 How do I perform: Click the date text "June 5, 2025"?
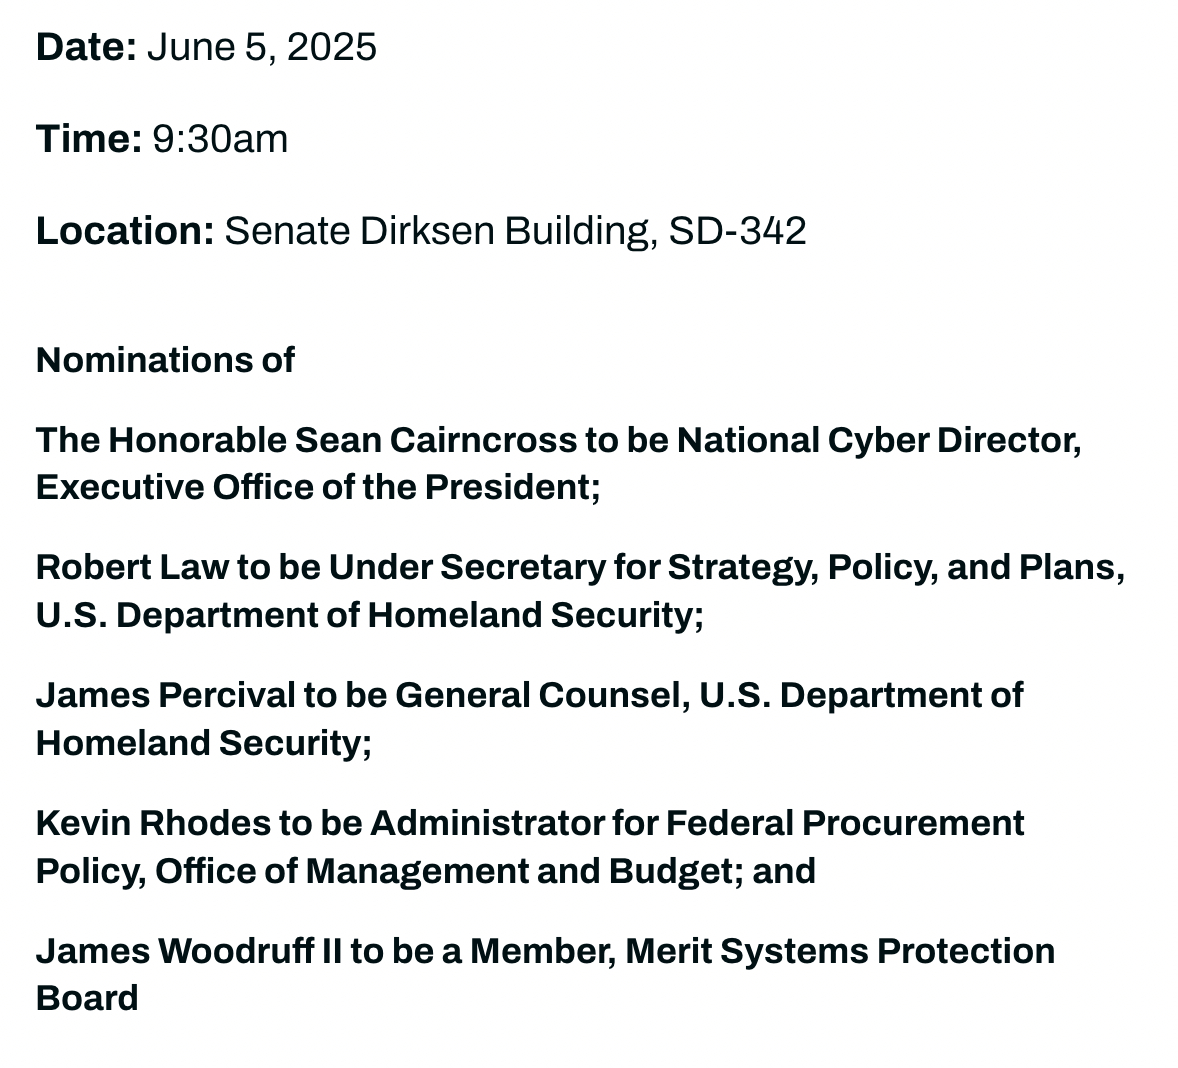(x=262, y=47)
